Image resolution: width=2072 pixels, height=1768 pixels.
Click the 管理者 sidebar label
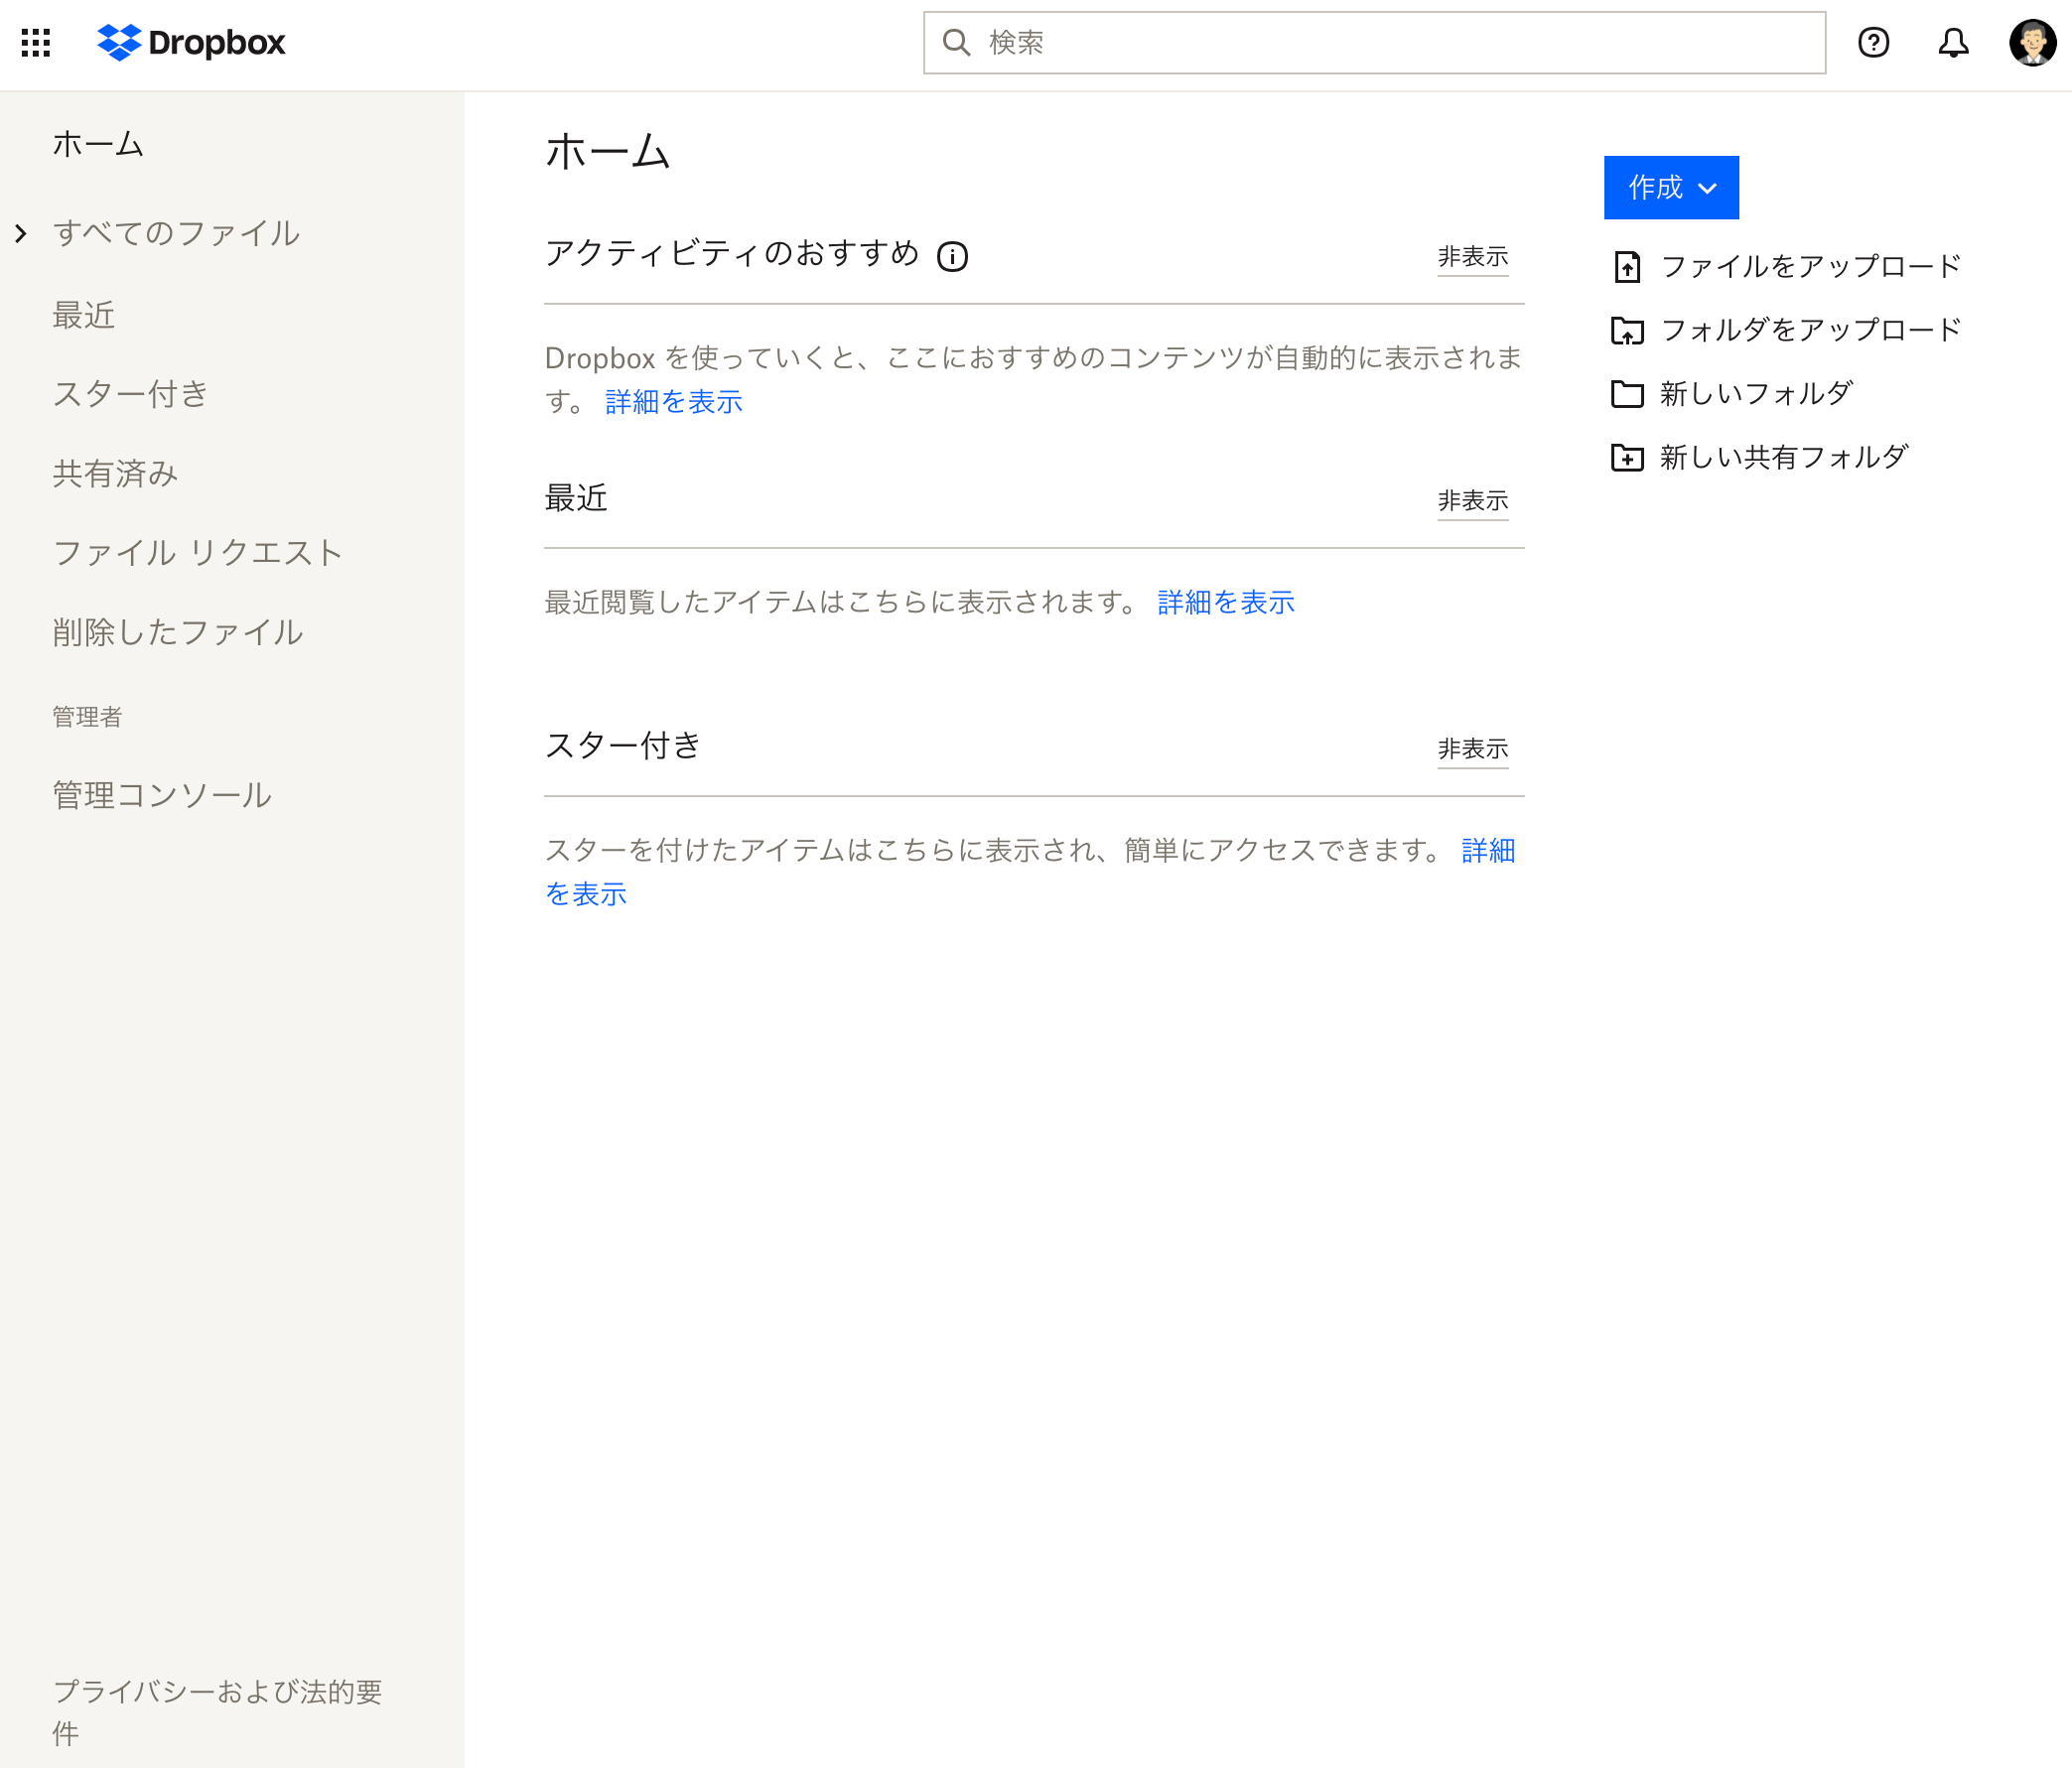87,717
